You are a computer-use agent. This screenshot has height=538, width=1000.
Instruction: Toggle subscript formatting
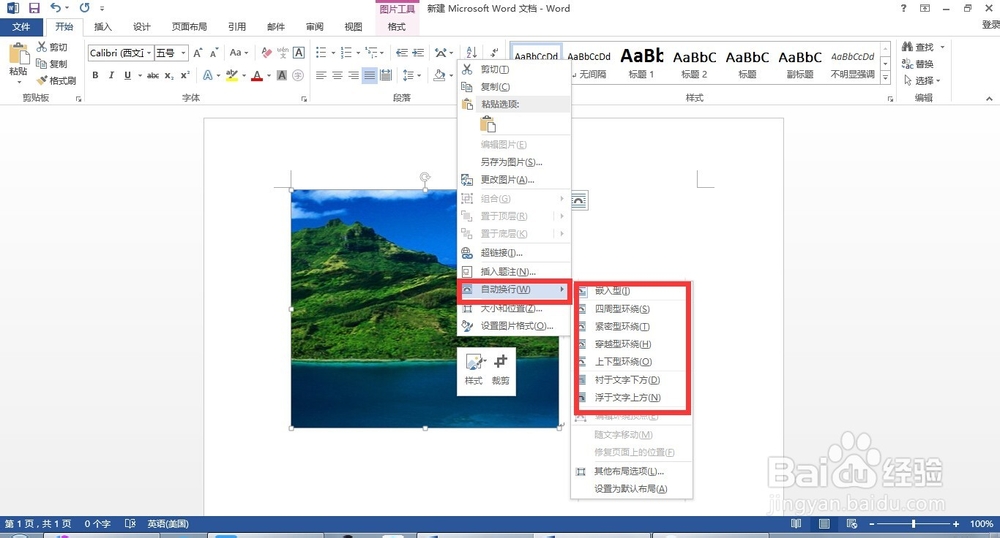[x=169, y=75]
